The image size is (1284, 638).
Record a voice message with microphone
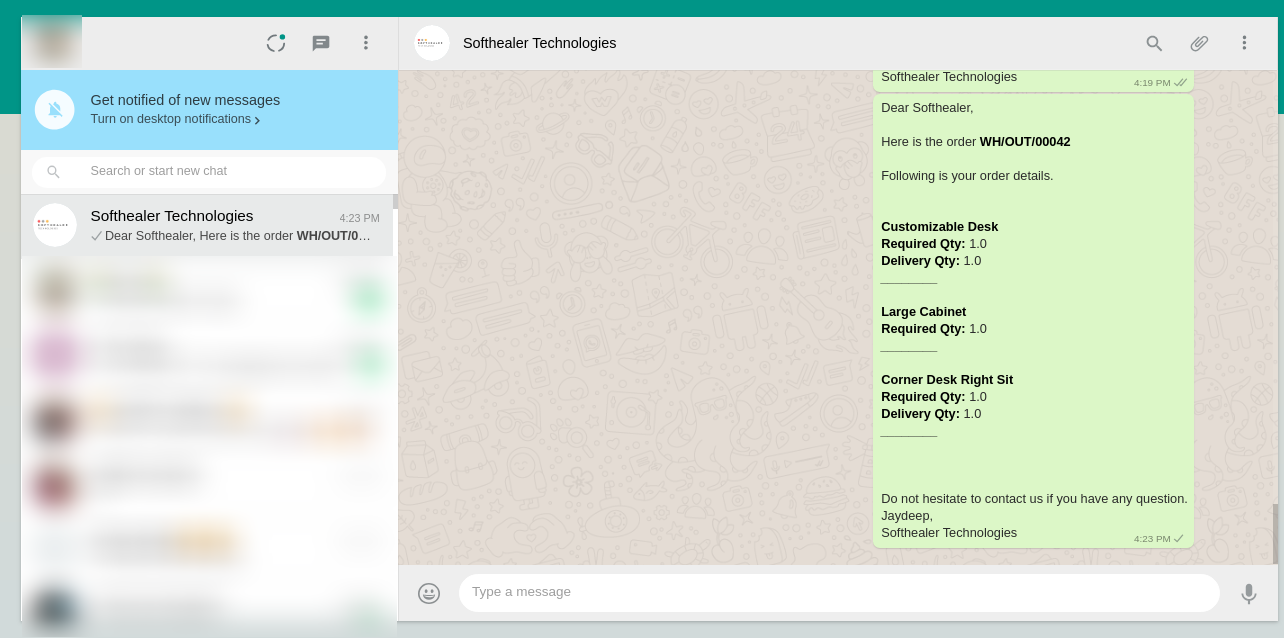(1249, 594)
